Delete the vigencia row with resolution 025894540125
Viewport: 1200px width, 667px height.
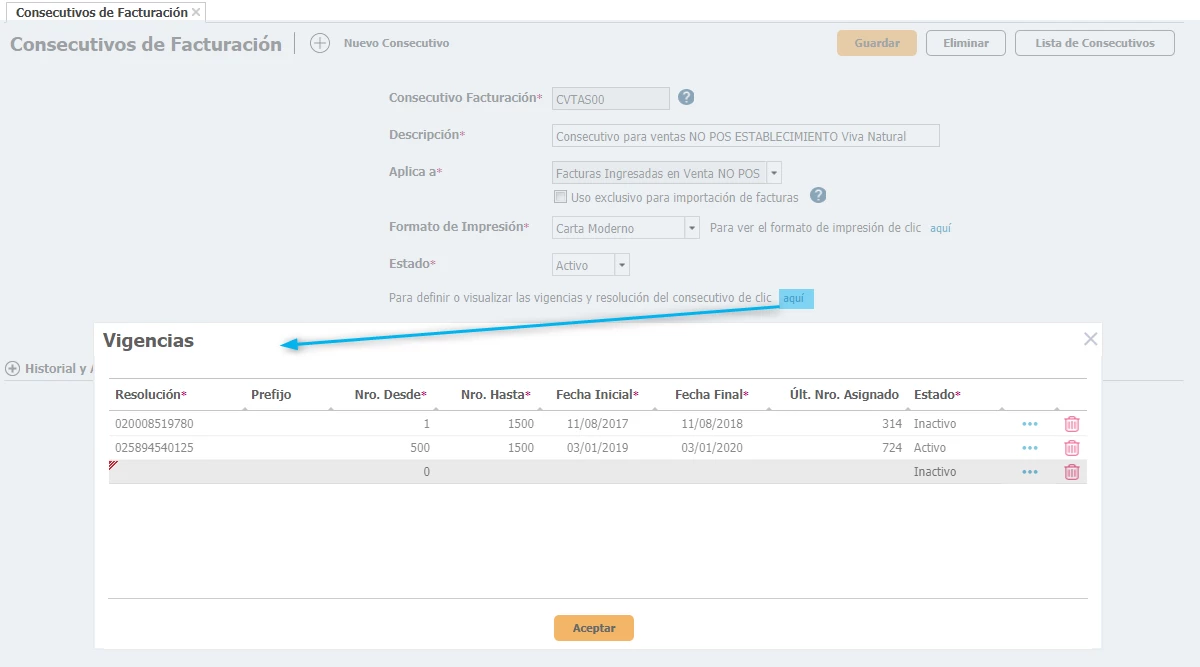pyautogui.click(x=1071, y=448)
